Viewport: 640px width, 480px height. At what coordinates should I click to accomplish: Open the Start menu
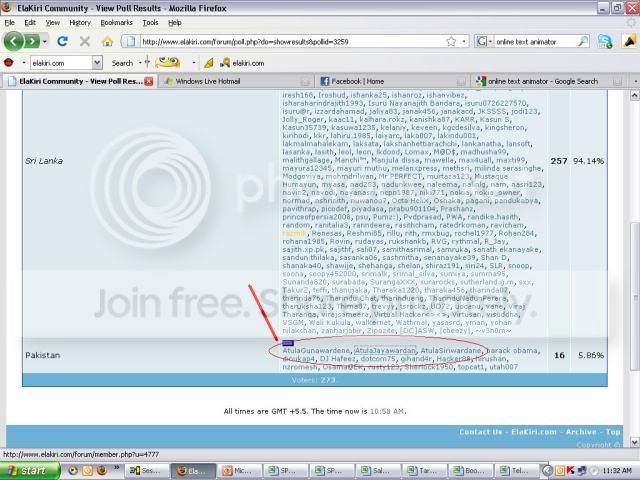[29, 471]
